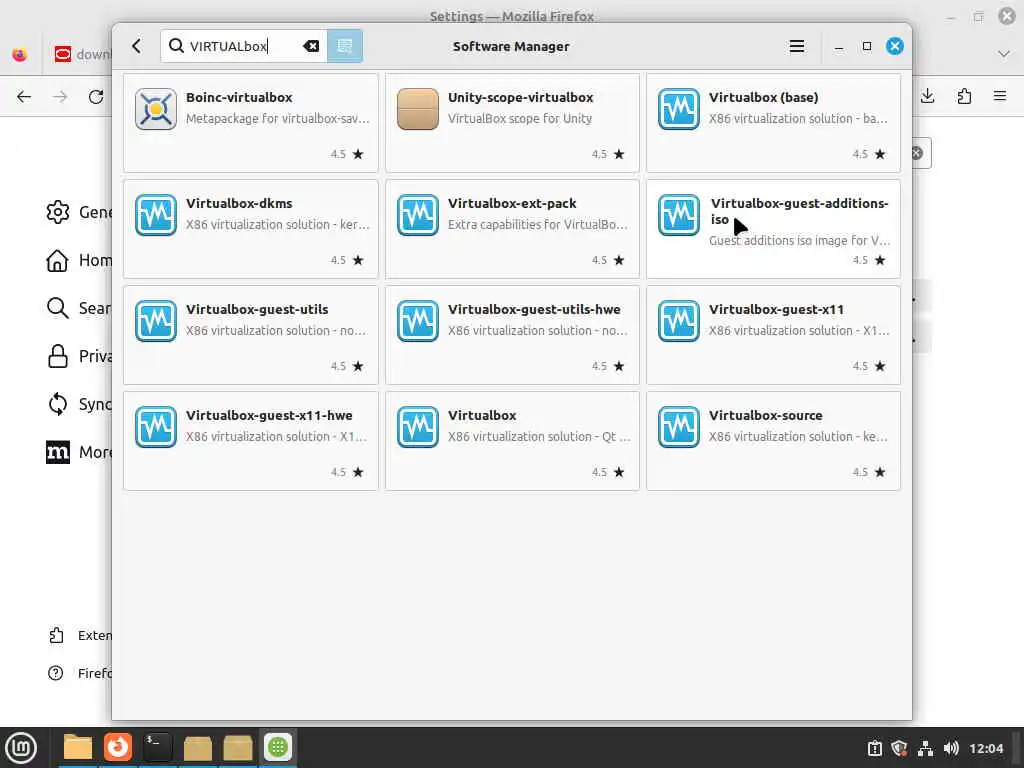The image size is (1024, 768).
Task: Select the Virtualbox-guest-x11 title
Action: point(776,309)
